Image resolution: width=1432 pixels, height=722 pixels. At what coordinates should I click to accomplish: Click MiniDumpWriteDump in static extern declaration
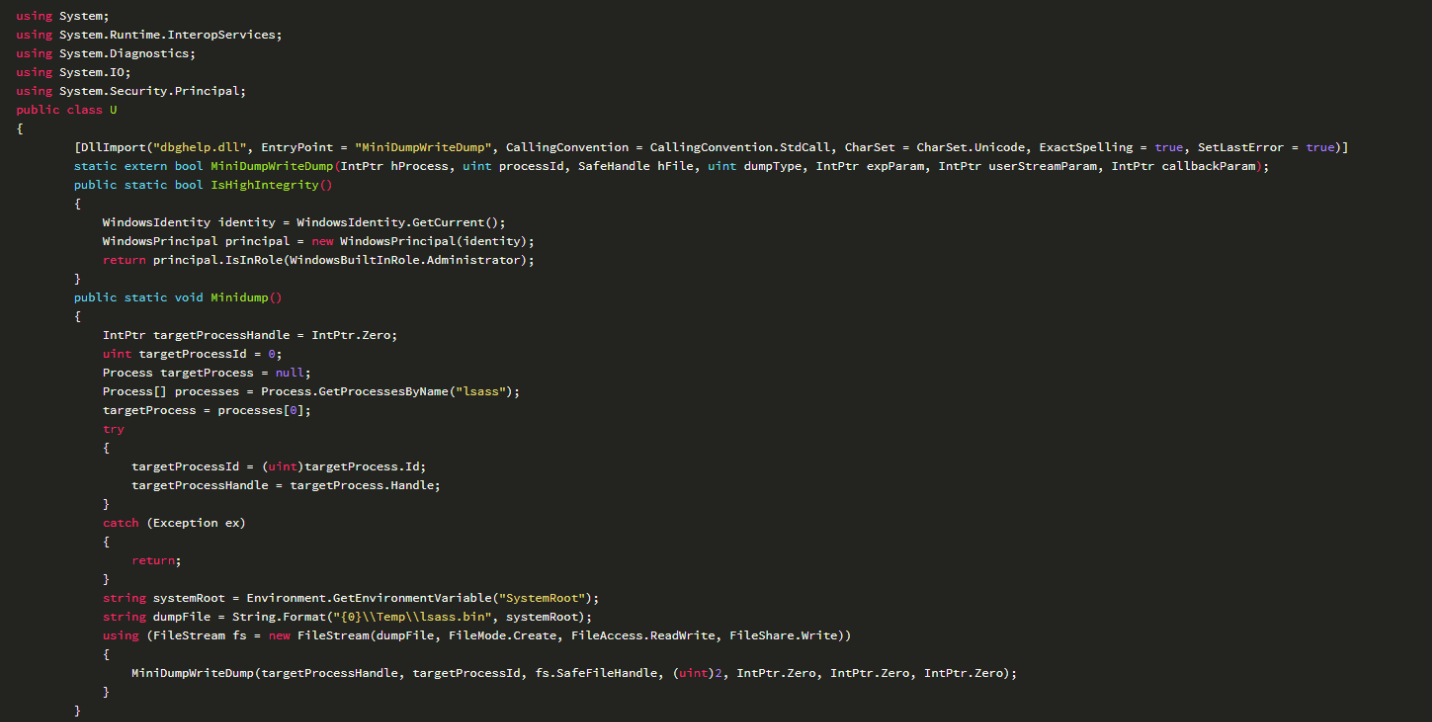tap(272, 166)
